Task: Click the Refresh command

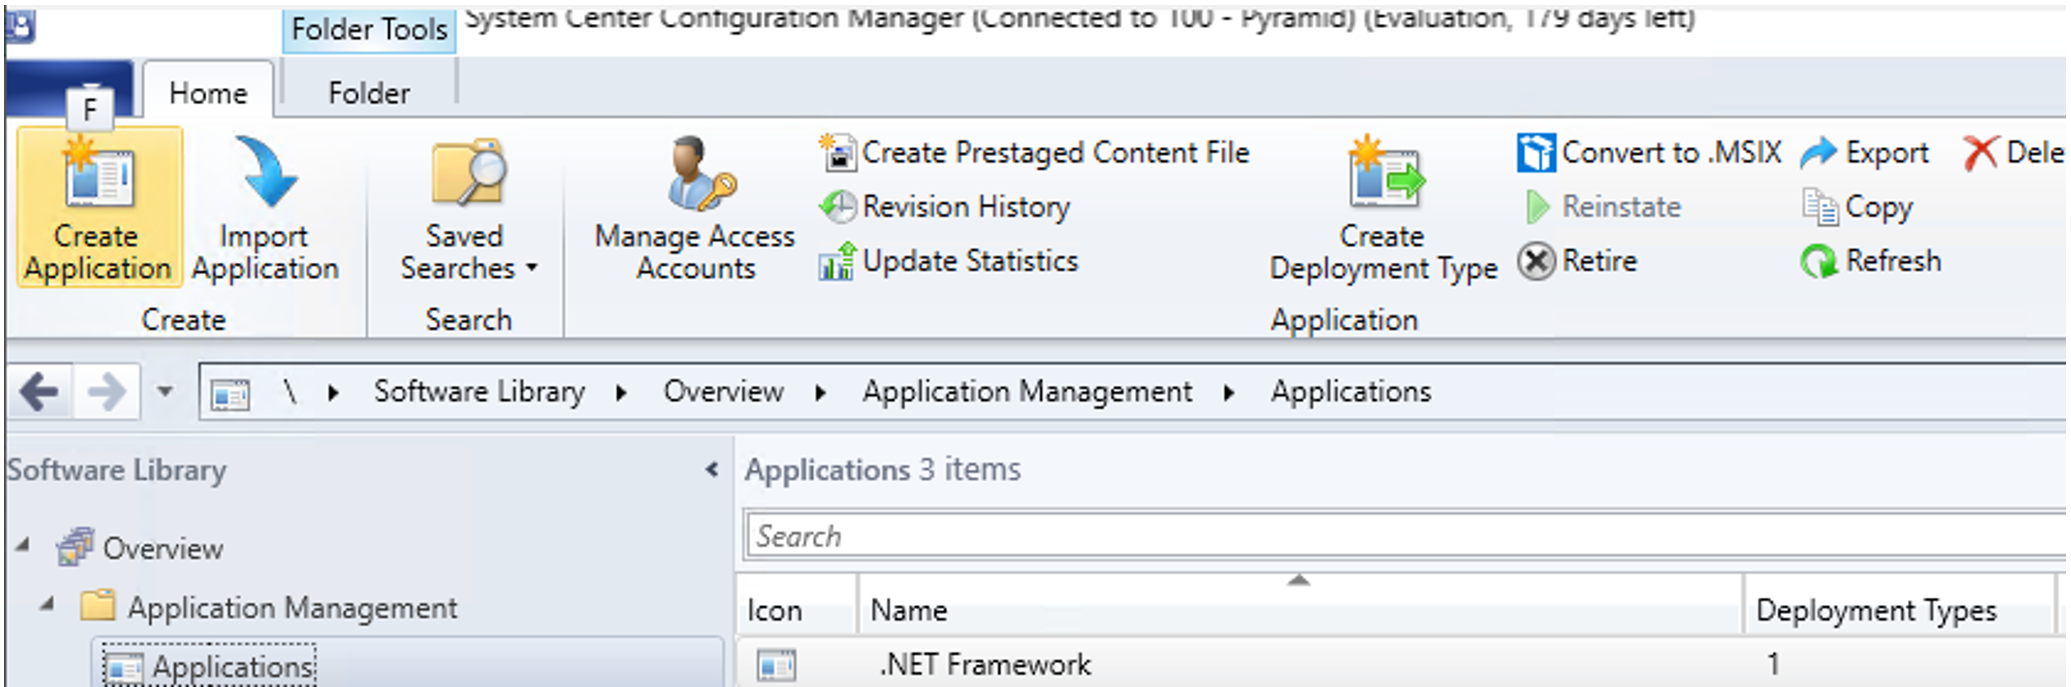Action: coord(1870,261)
